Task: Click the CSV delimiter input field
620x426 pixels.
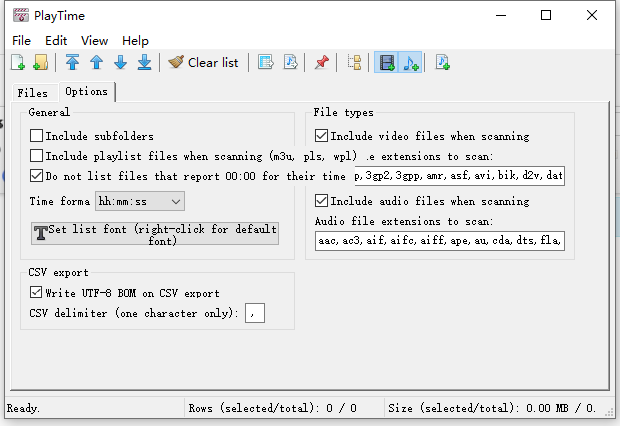Action: [x=255, y=313]
